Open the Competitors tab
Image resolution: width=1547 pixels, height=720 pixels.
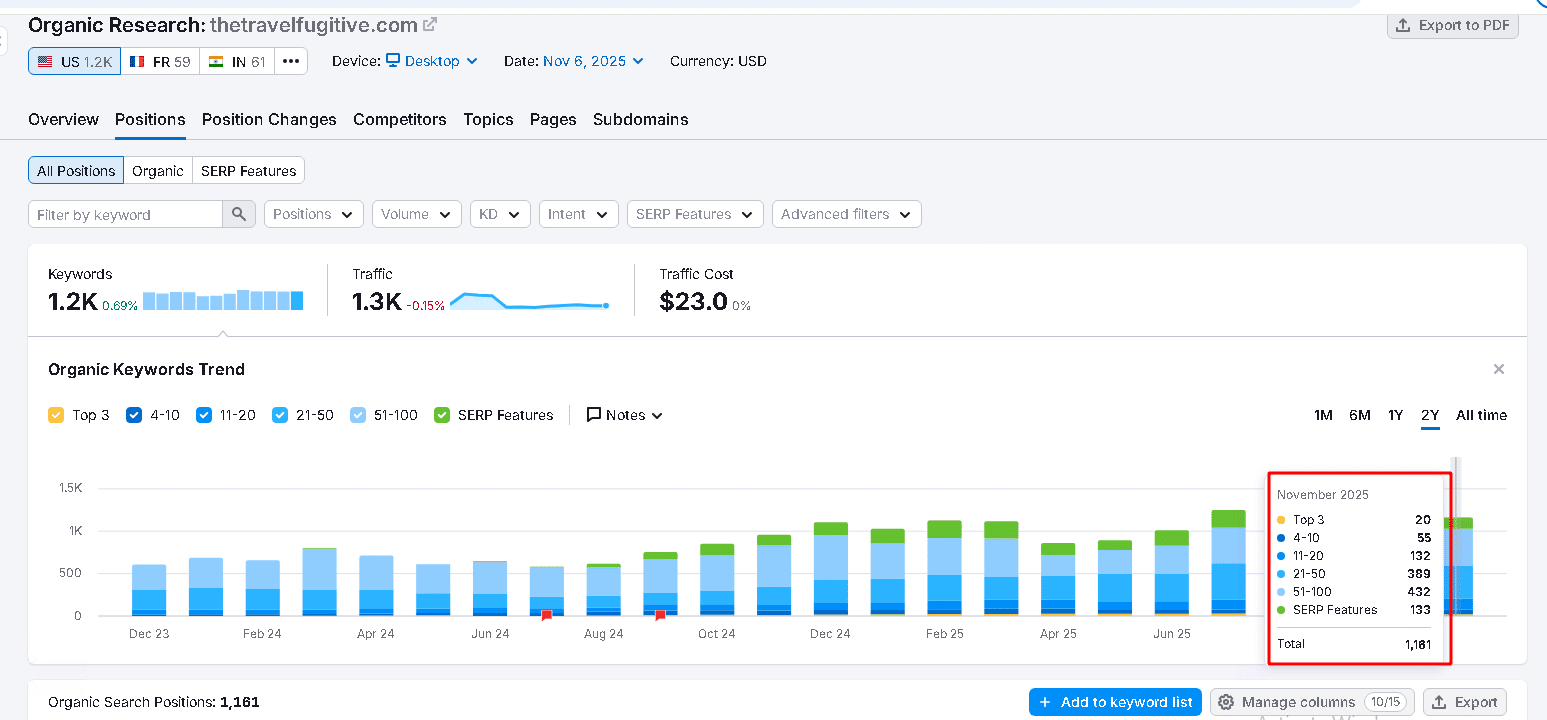click(399, 119)
